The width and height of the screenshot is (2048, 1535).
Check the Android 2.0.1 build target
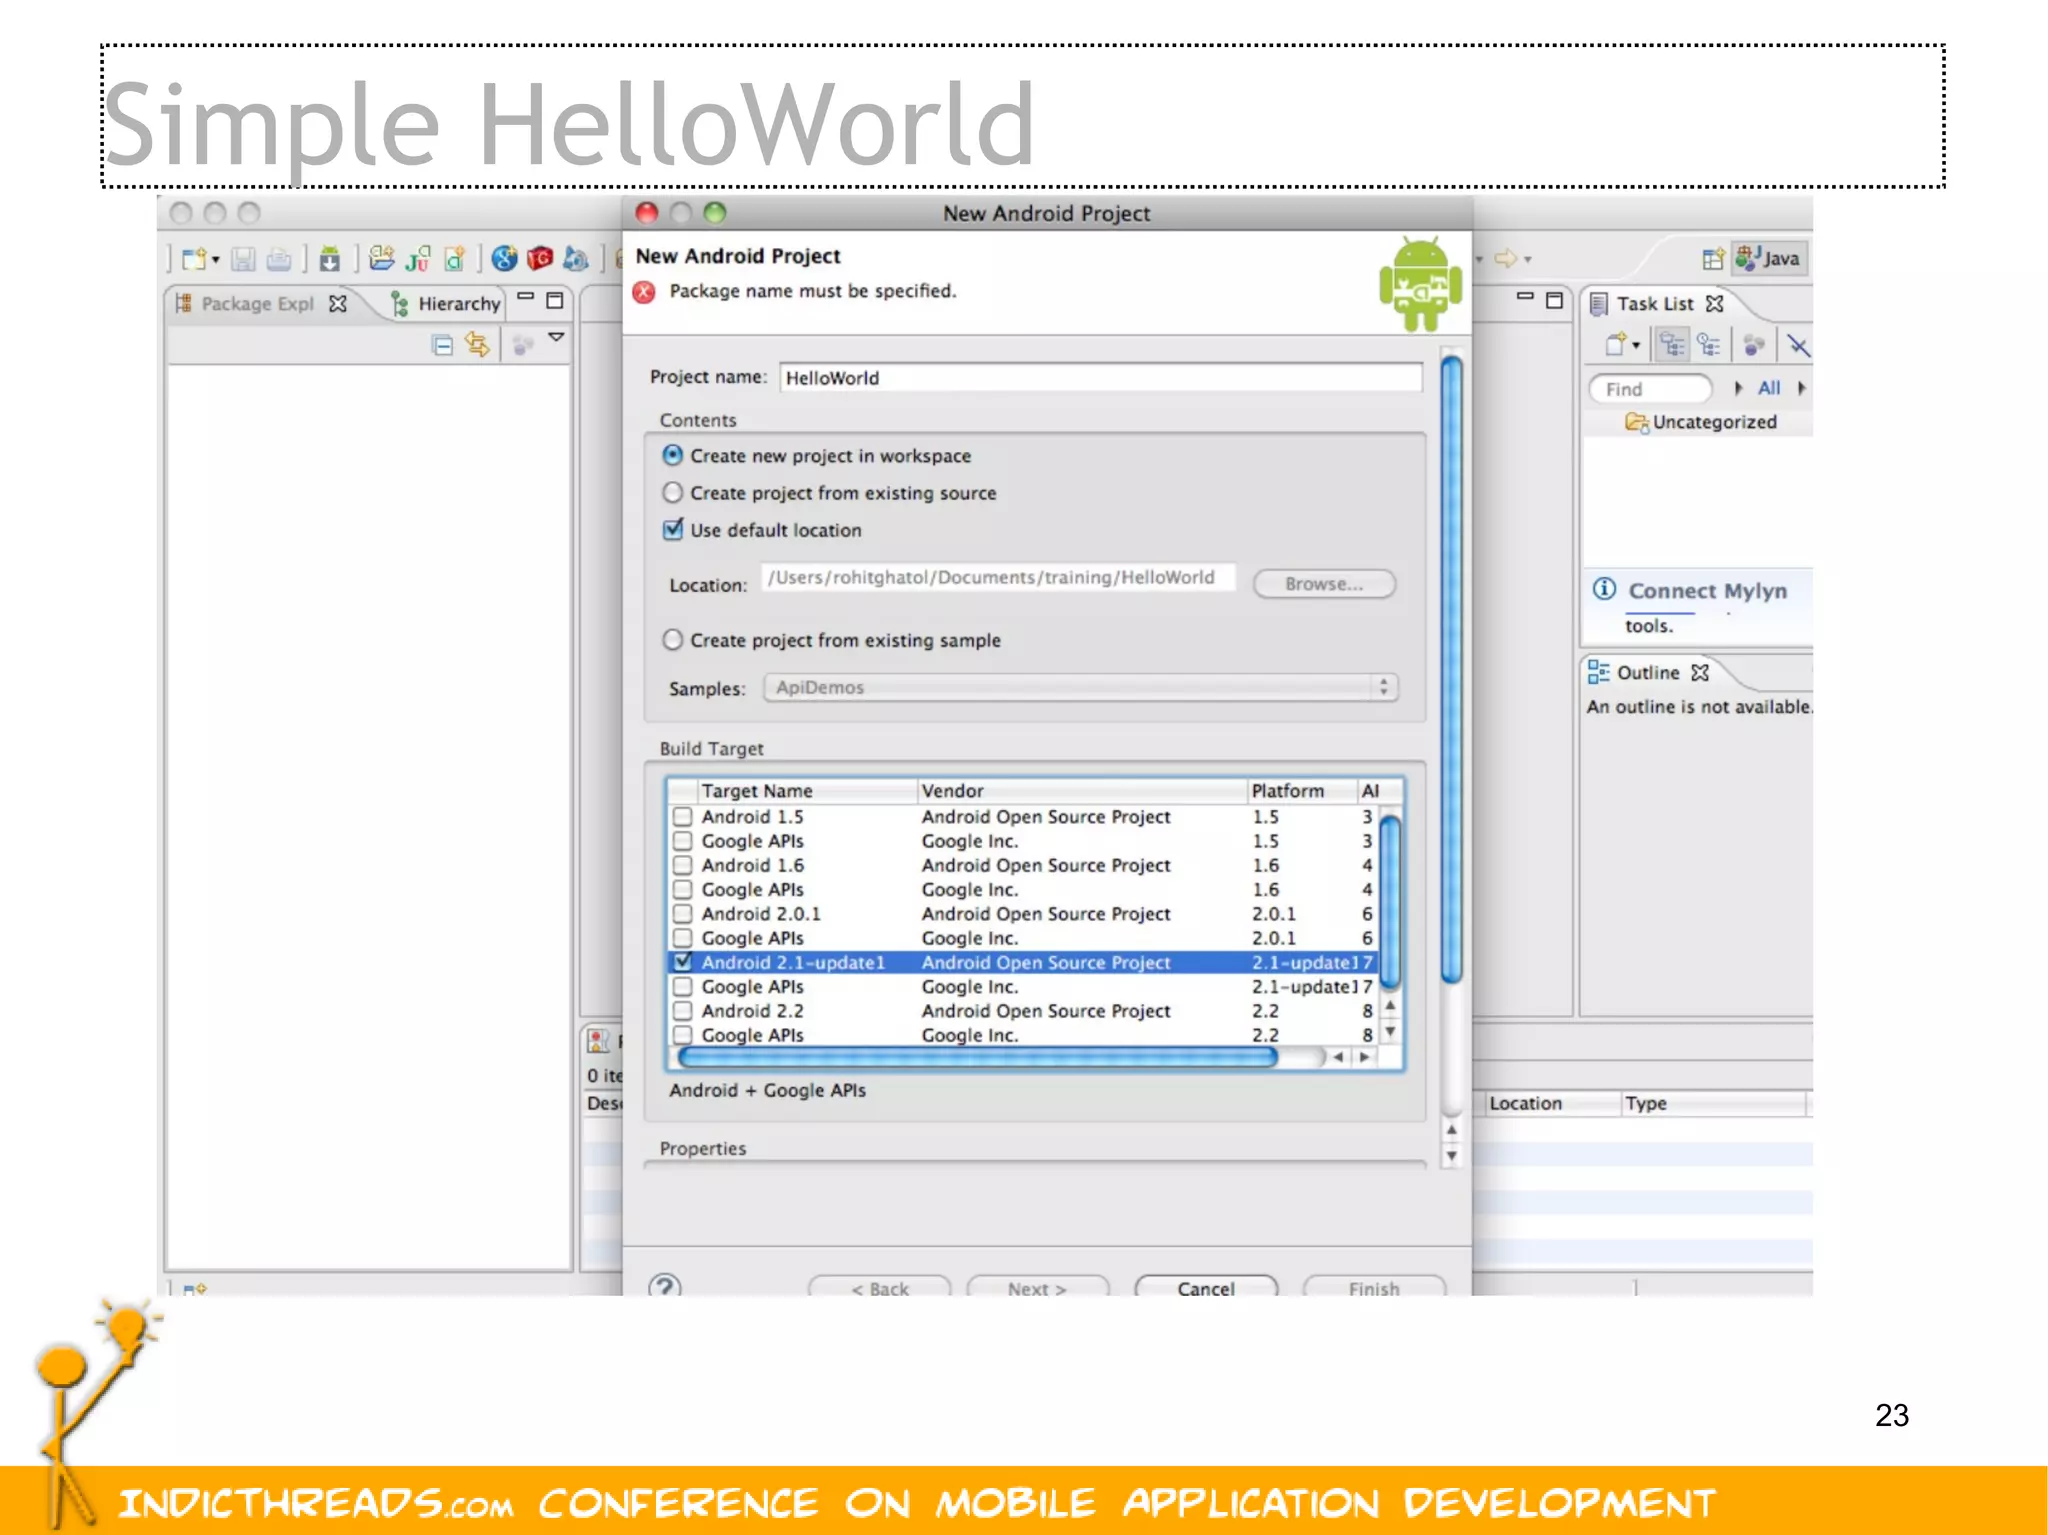(x=683, y=913)
